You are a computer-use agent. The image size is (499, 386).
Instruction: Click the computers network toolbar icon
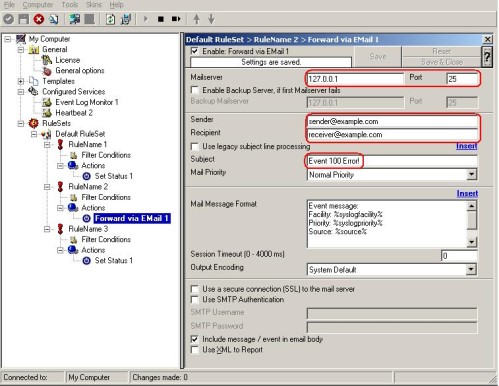[x=74, y=19]
